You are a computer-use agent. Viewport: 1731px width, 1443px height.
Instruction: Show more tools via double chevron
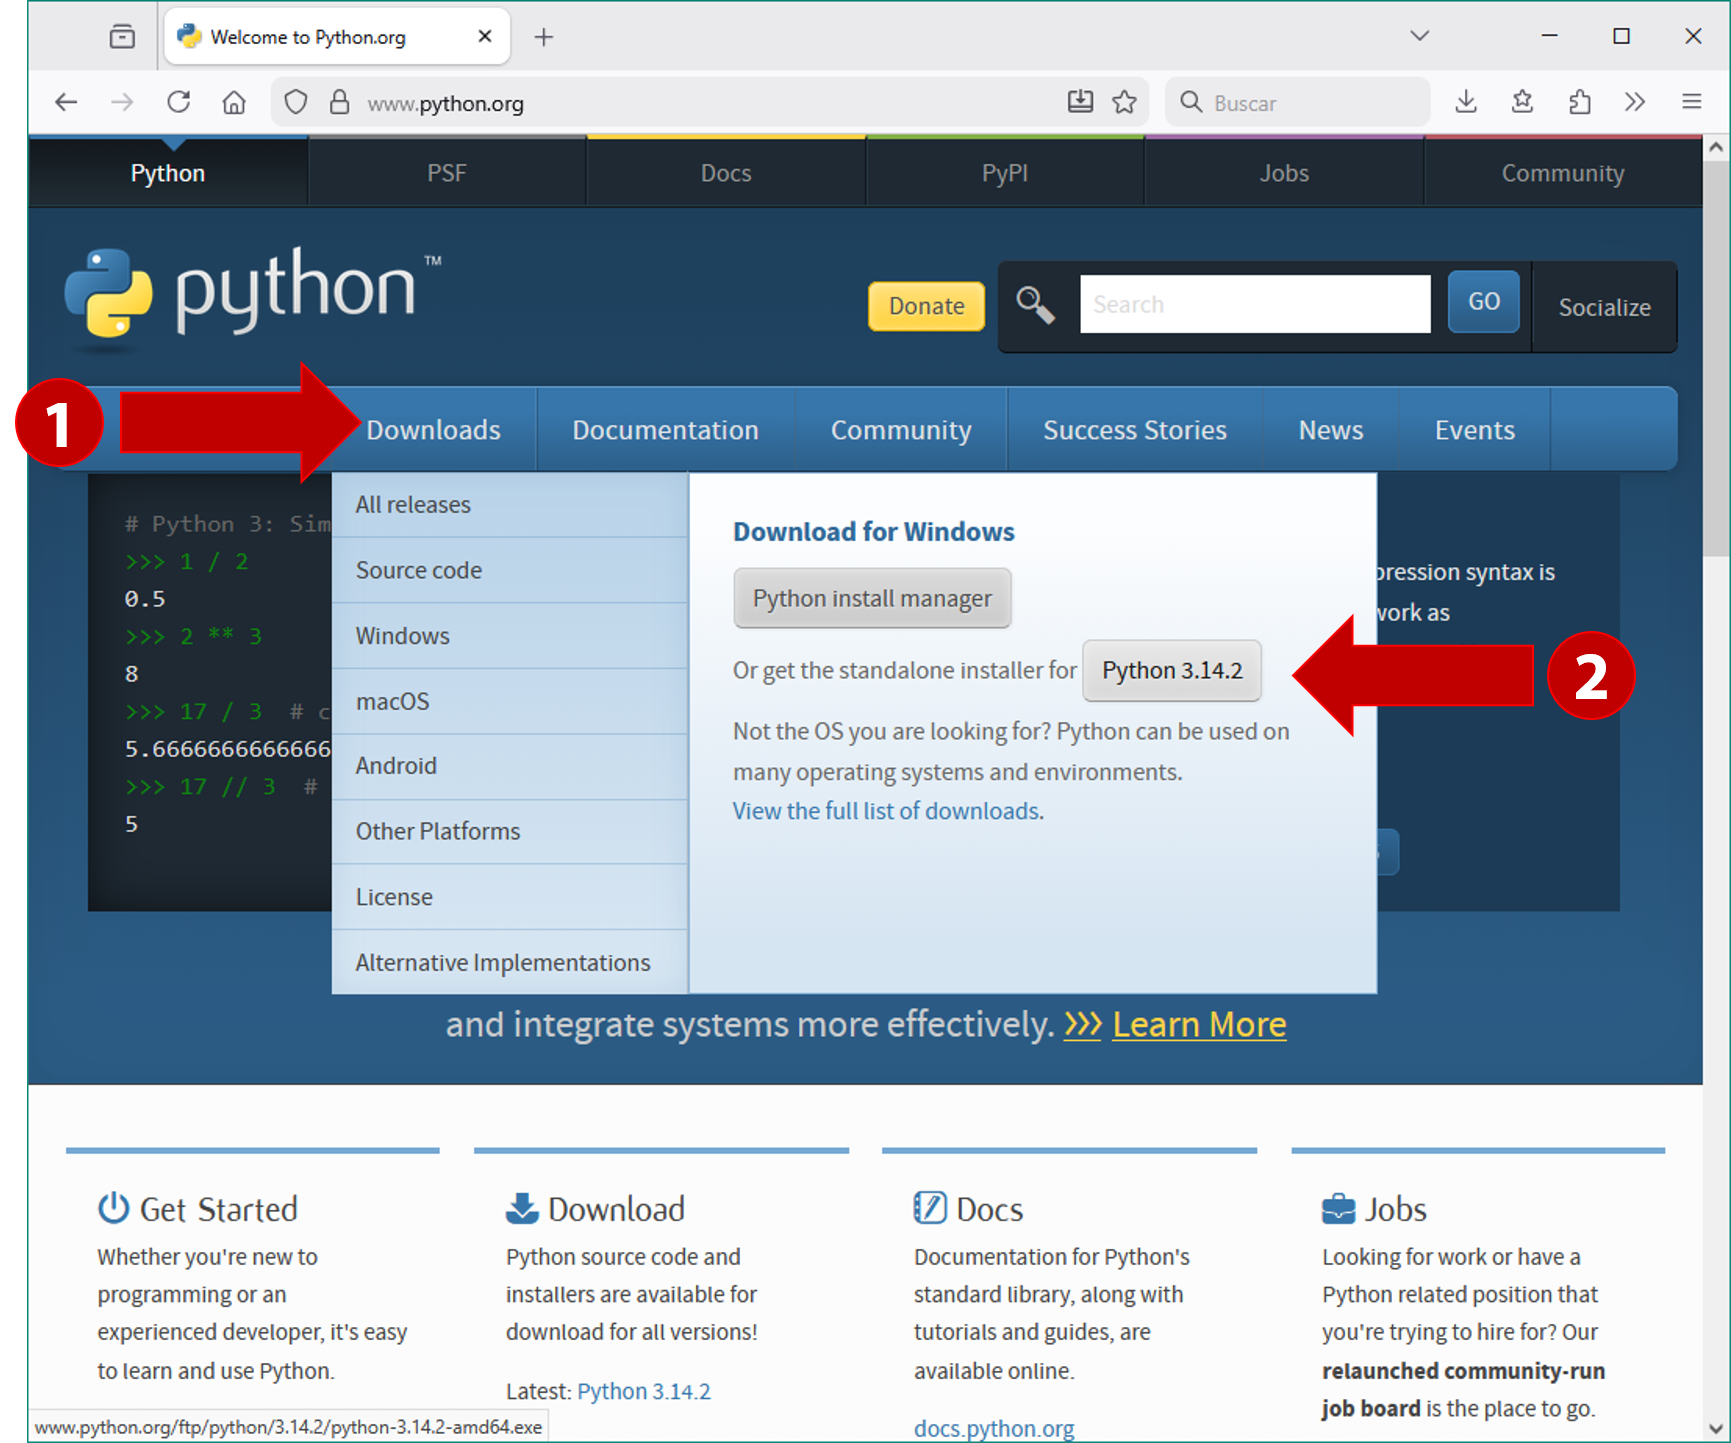tap(1635, 102)
